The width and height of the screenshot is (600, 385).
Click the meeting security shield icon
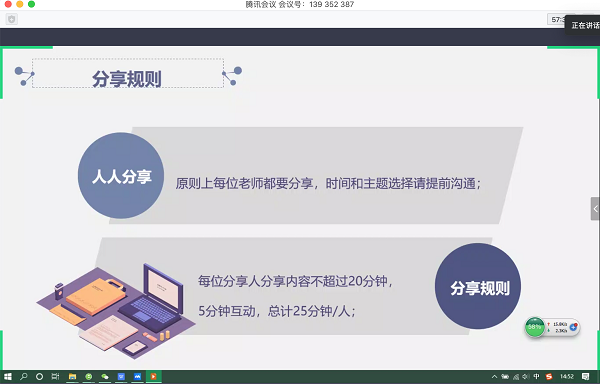pyautogui.click(x=11, y=19)
